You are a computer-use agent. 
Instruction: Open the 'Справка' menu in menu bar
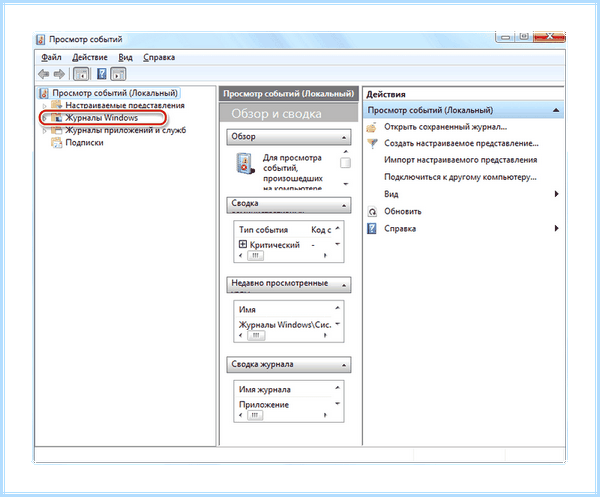click(159, 57)
